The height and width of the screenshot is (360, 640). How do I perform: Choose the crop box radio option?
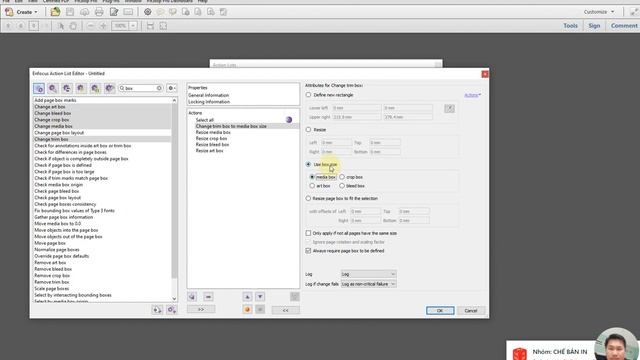(x=342, y=177)
